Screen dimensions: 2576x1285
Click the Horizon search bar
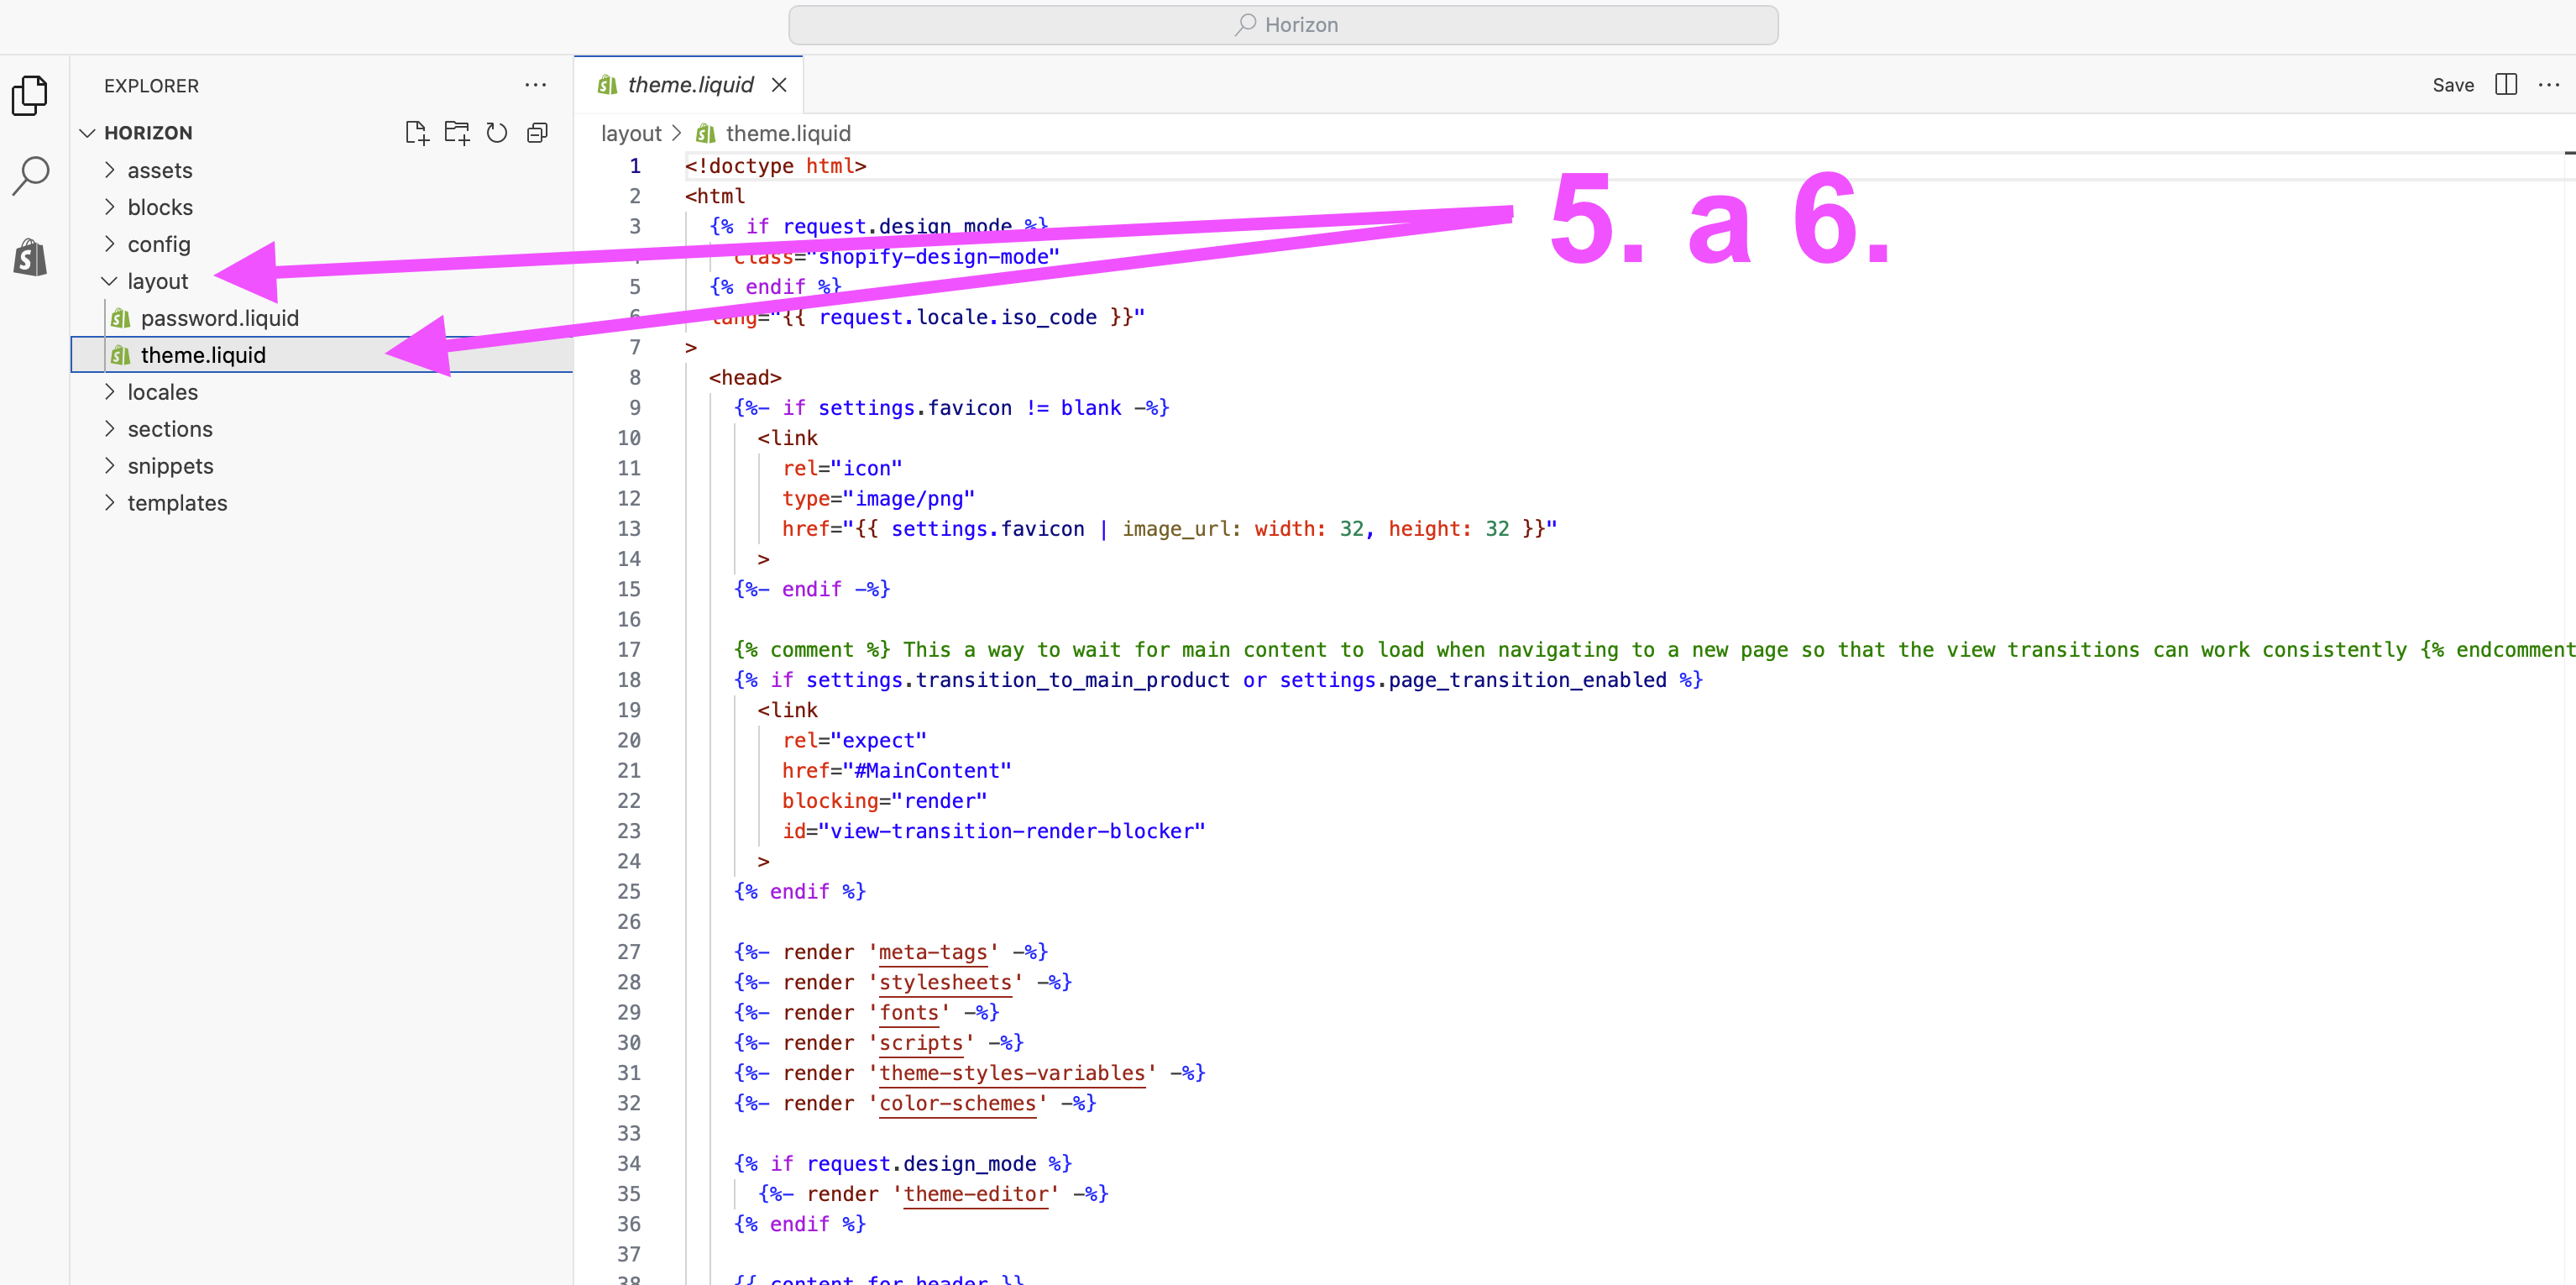(1283, 25)
